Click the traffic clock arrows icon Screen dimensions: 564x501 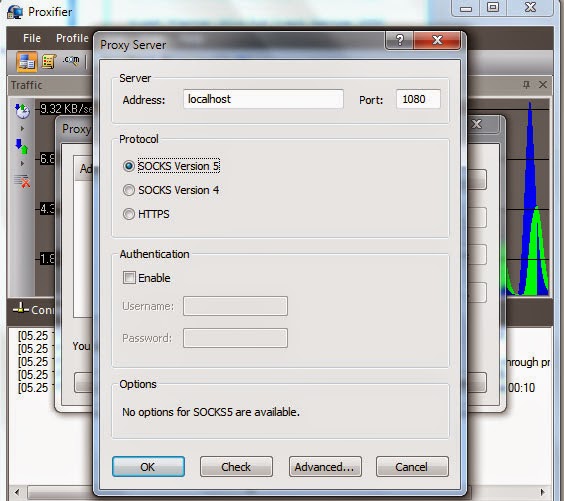click(22, 110)
